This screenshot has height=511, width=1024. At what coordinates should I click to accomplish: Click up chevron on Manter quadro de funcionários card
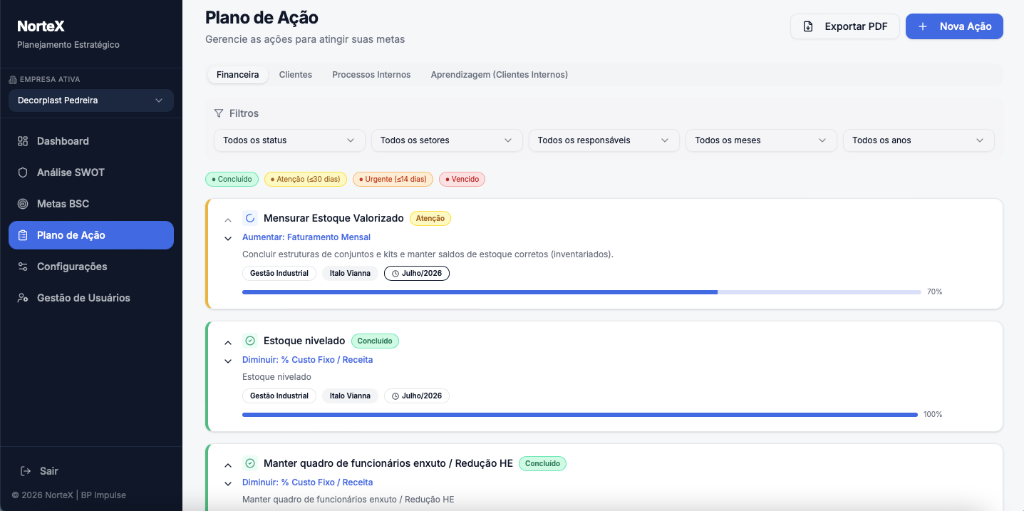tap(228, 465)
